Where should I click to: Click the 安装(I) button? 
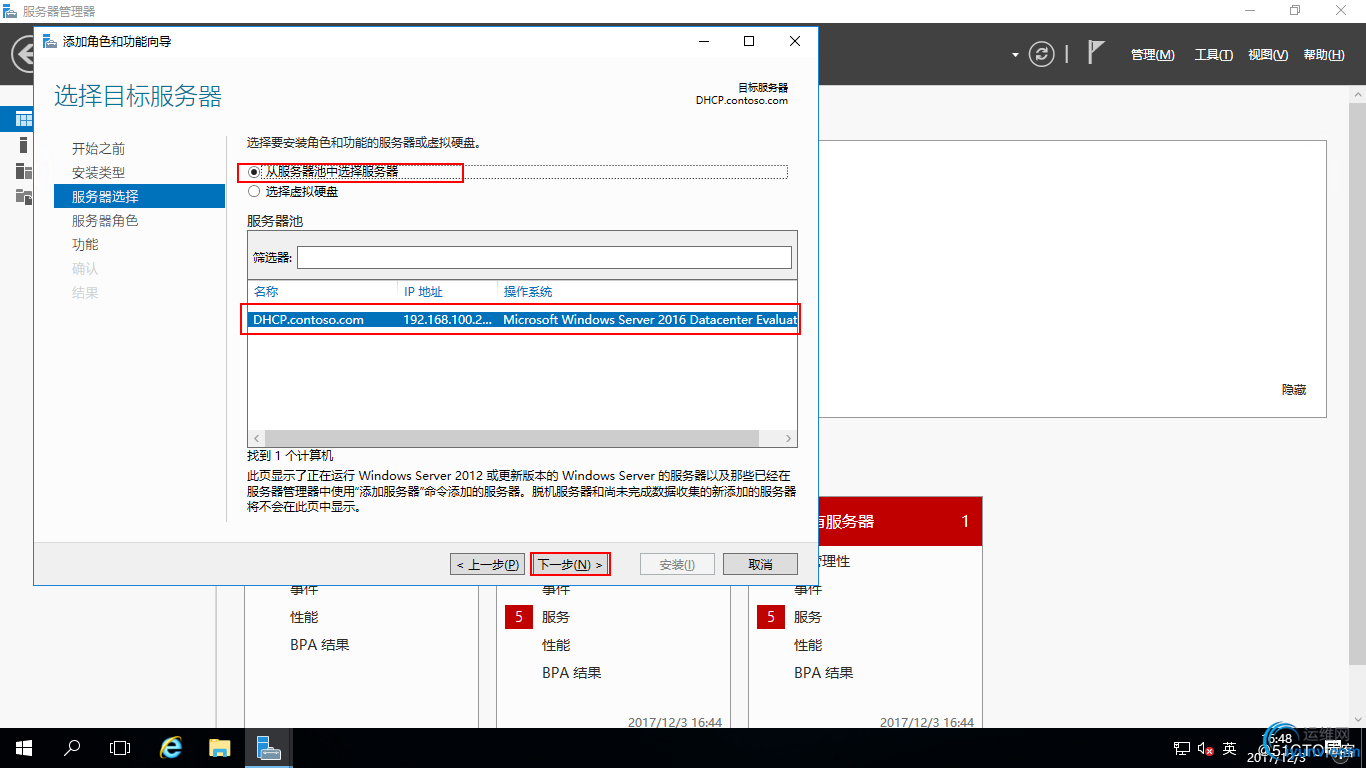677,564
